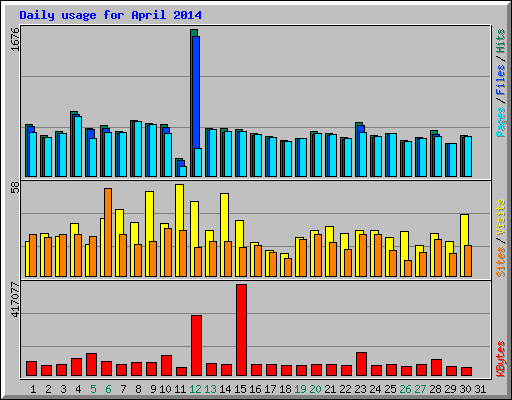This screenshot has height=400, width=512.
Task: Select day label 16 on the x-axis
Action: (255, 389)
